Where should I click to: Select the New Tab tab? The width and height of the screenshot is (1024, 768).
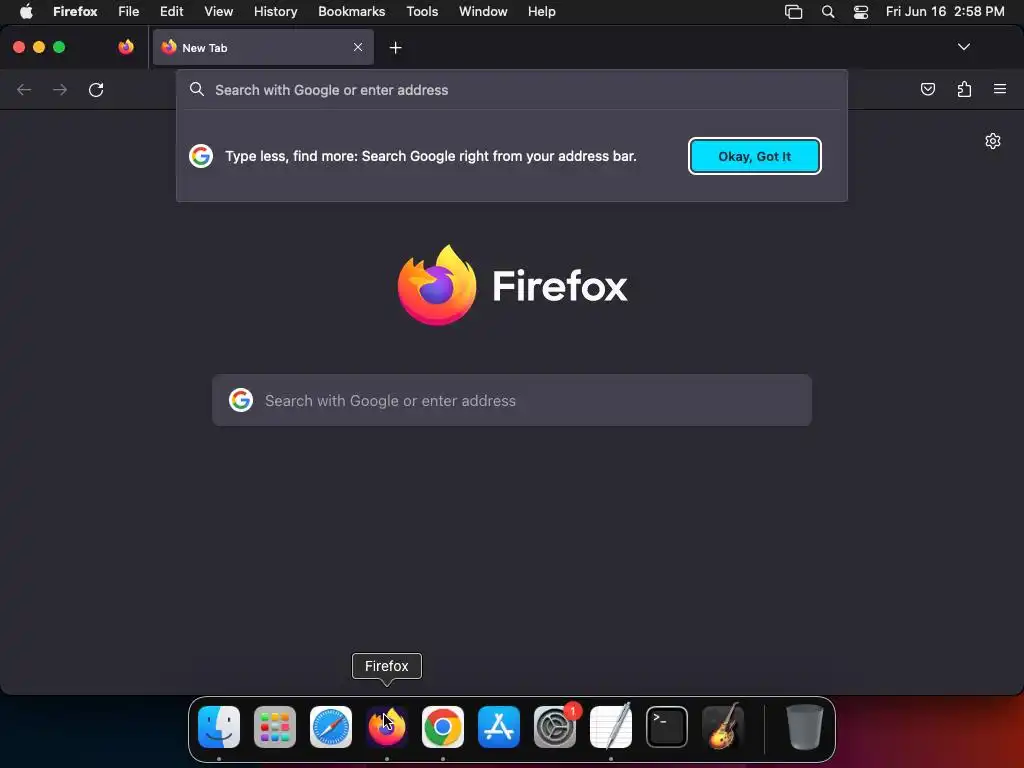pyautogui.click(x=263, y=47)
